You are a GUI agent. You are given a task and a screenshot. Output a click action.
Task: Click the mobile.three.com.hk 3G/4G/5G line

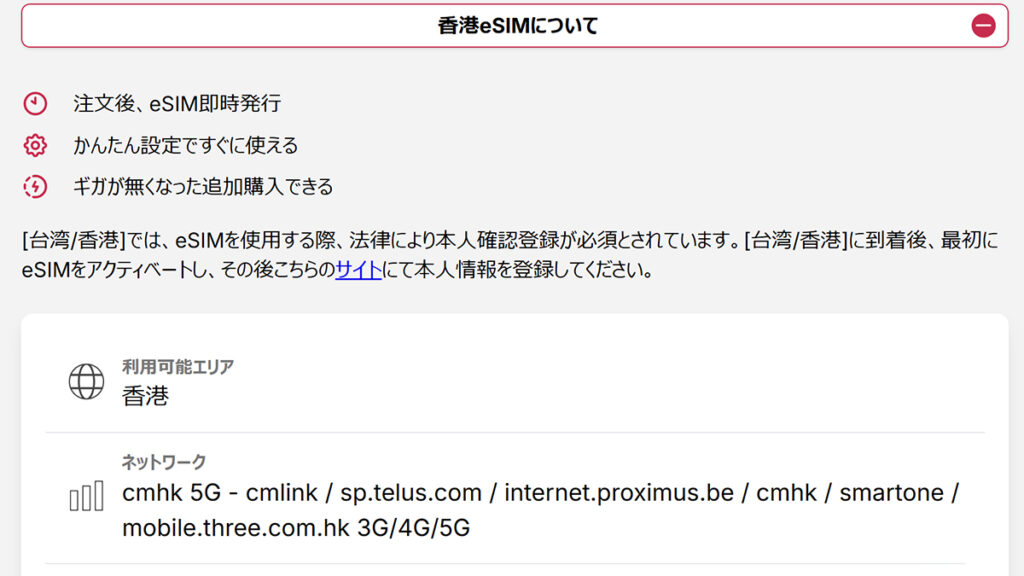296,527
